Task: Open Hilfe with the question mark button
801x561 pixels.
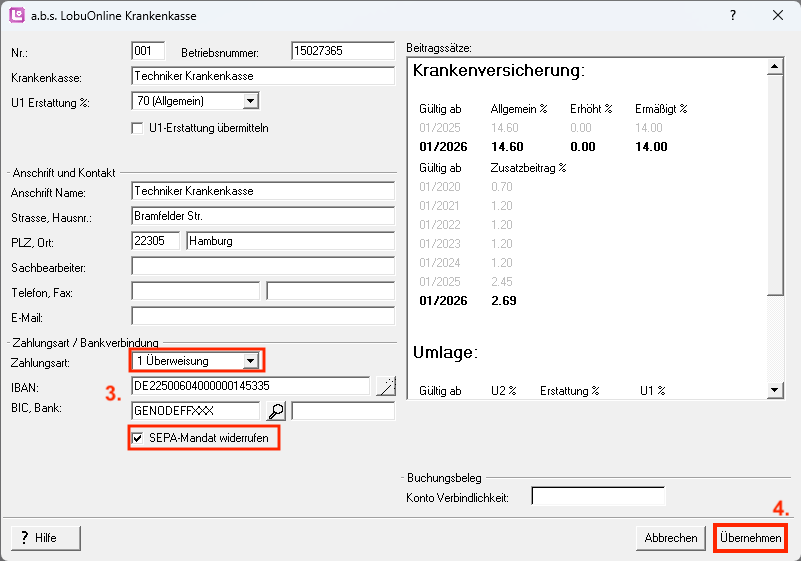Action: [46, 538]
